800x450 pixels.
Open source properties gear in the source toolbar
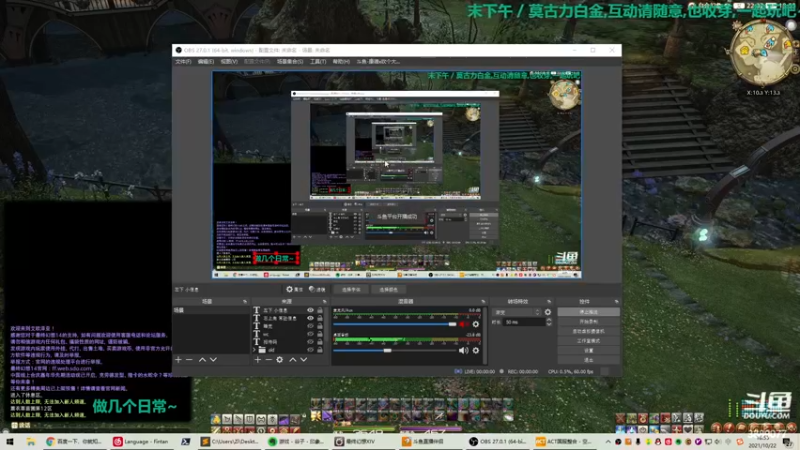pyautogui.click(x=294, y=289)
